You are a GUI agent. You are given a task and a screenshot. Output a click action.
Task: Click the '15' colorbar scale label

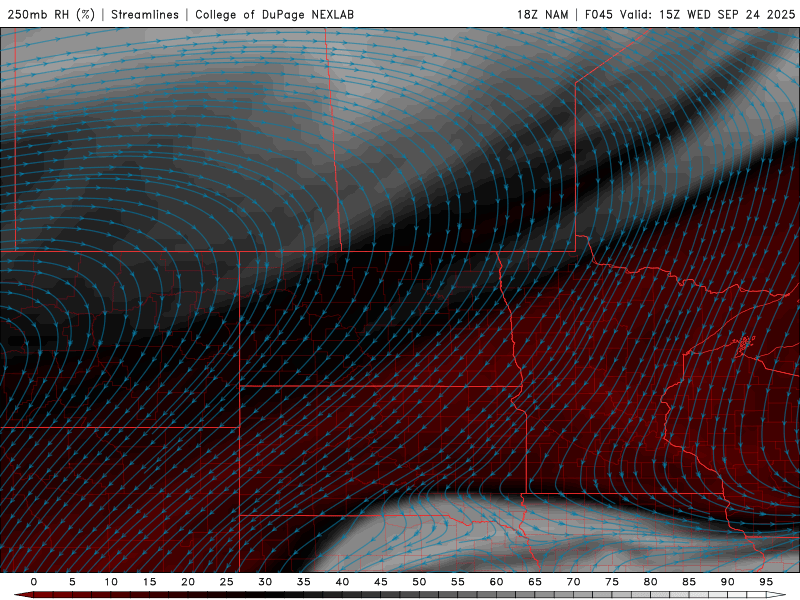tap(149, 582)
